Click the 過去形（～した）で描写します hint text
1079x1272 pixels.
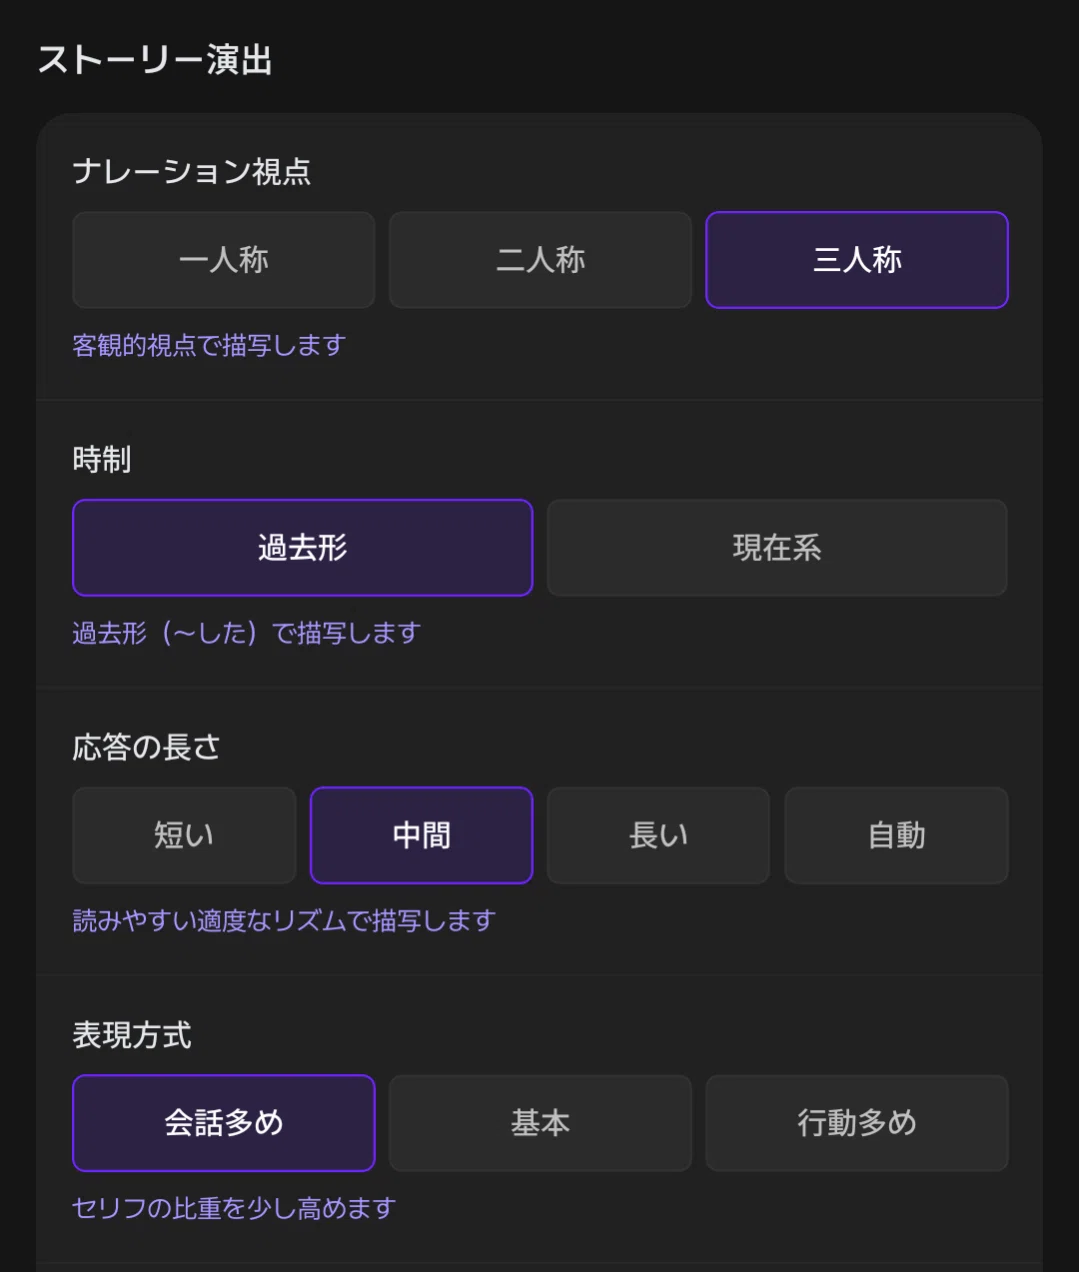coord(247,633)
